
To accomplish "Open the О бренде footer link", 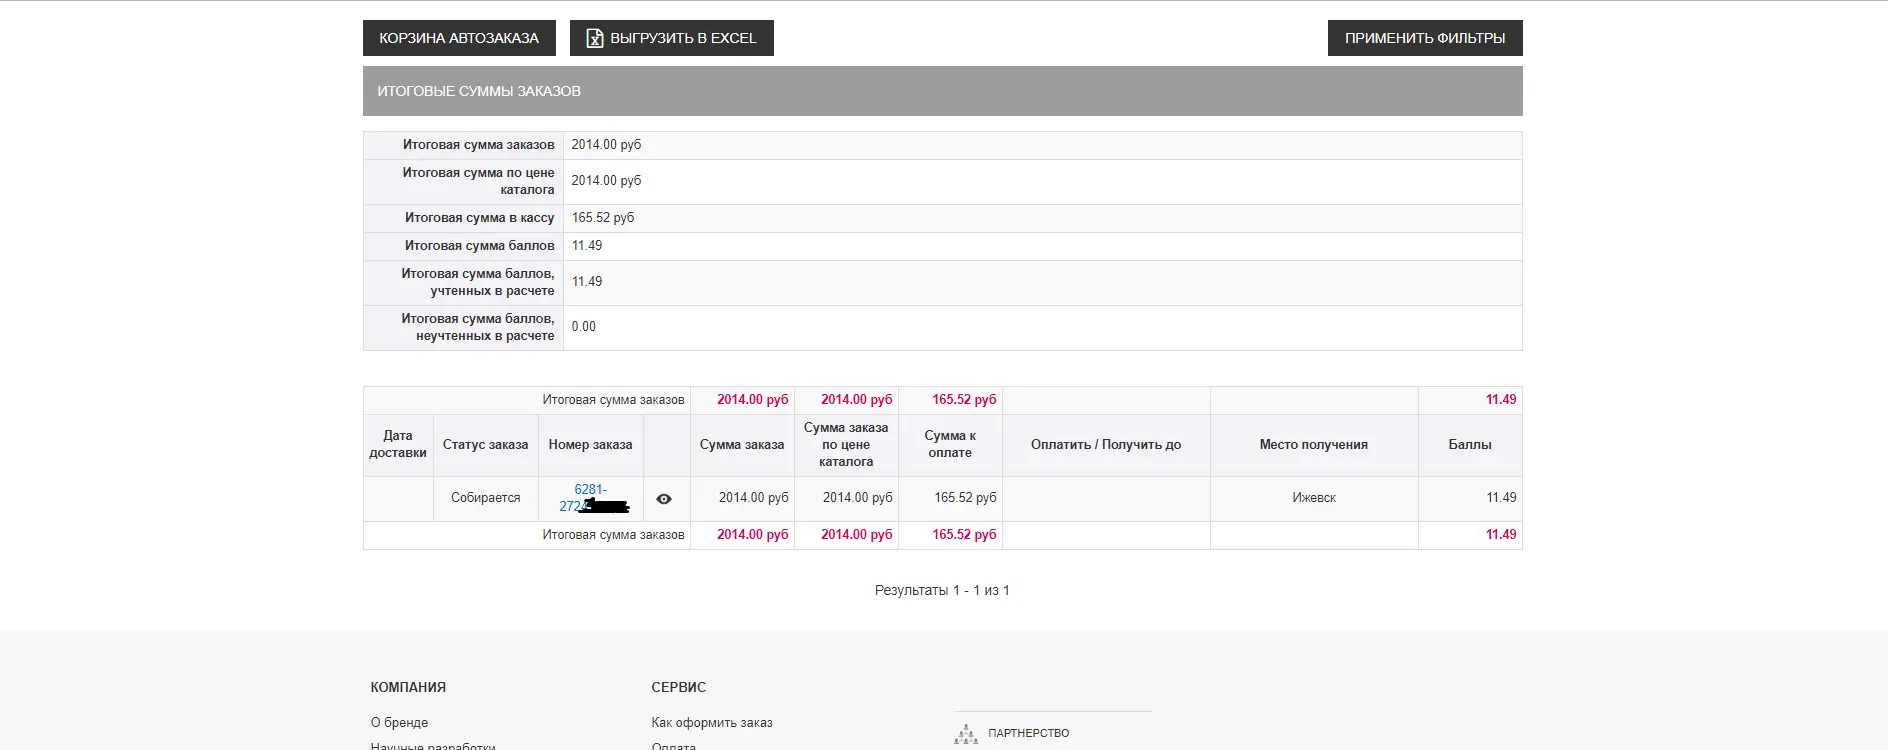I will [399, 722].
